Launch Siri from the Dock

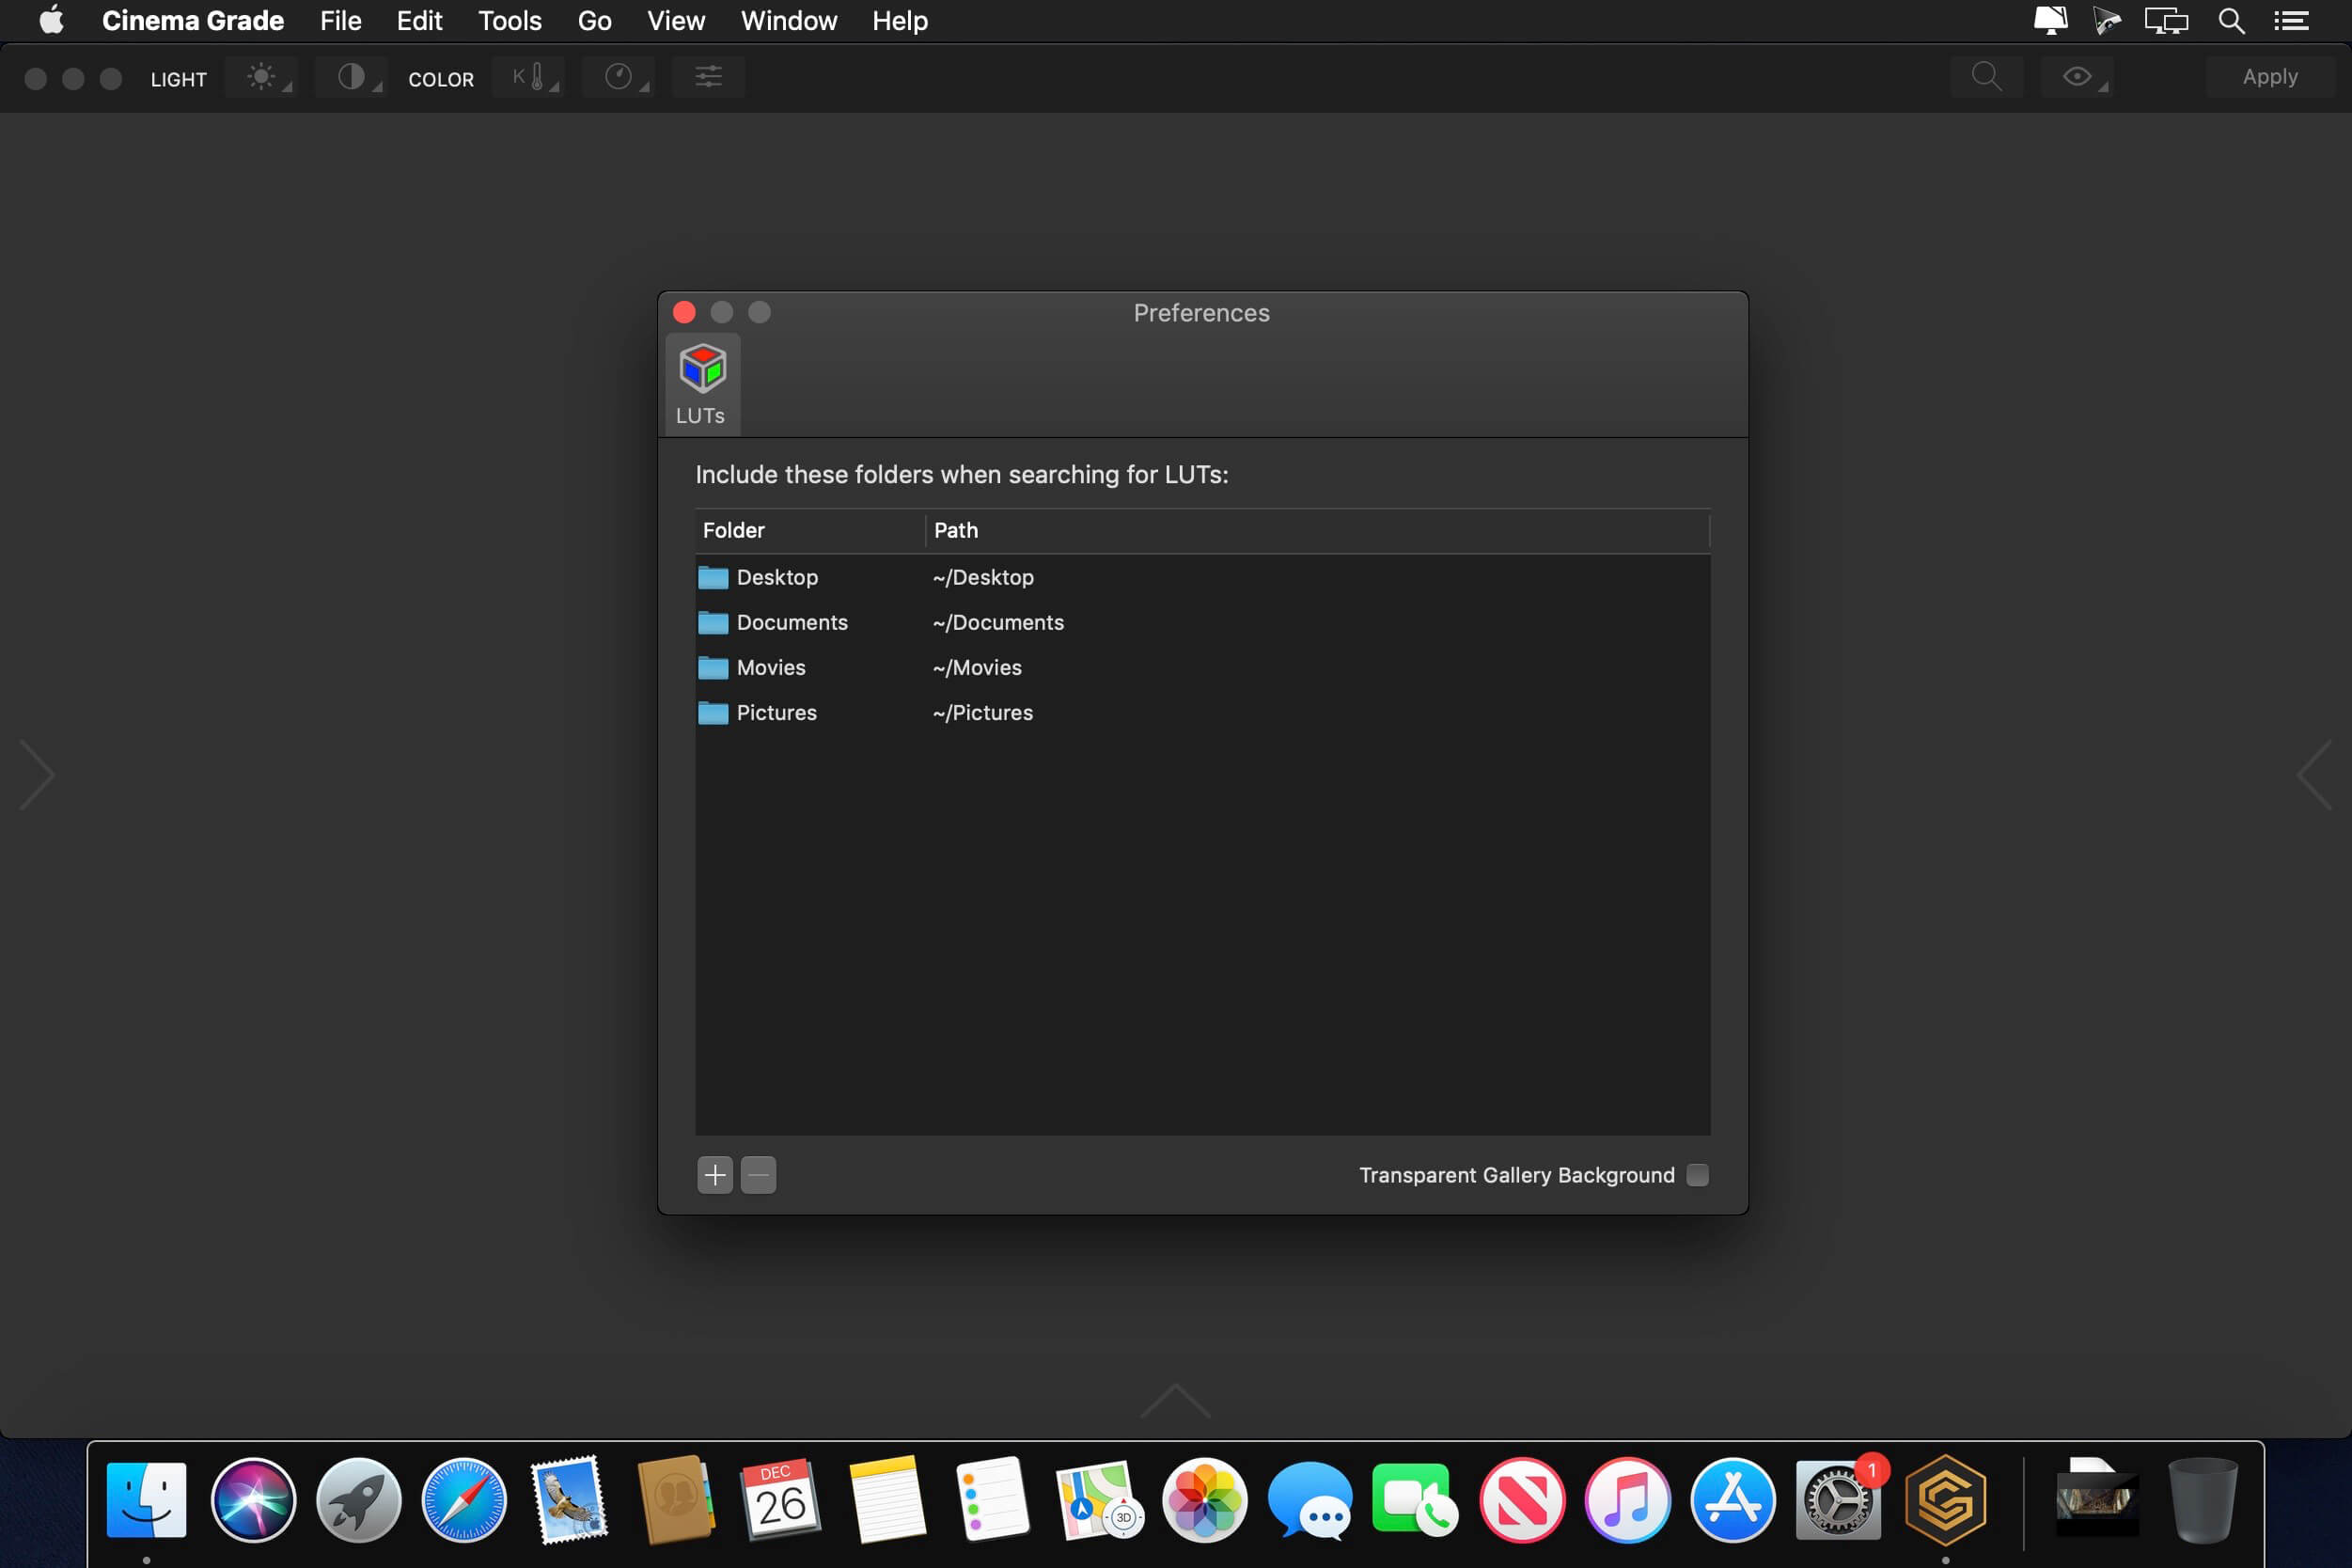pyautogui.click(x=253, y=1500)
